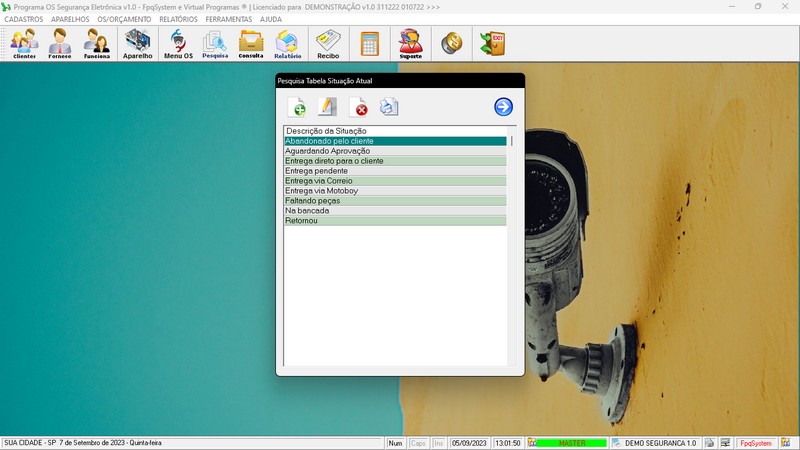Click the blue arrow exit button

coord(503,107)
